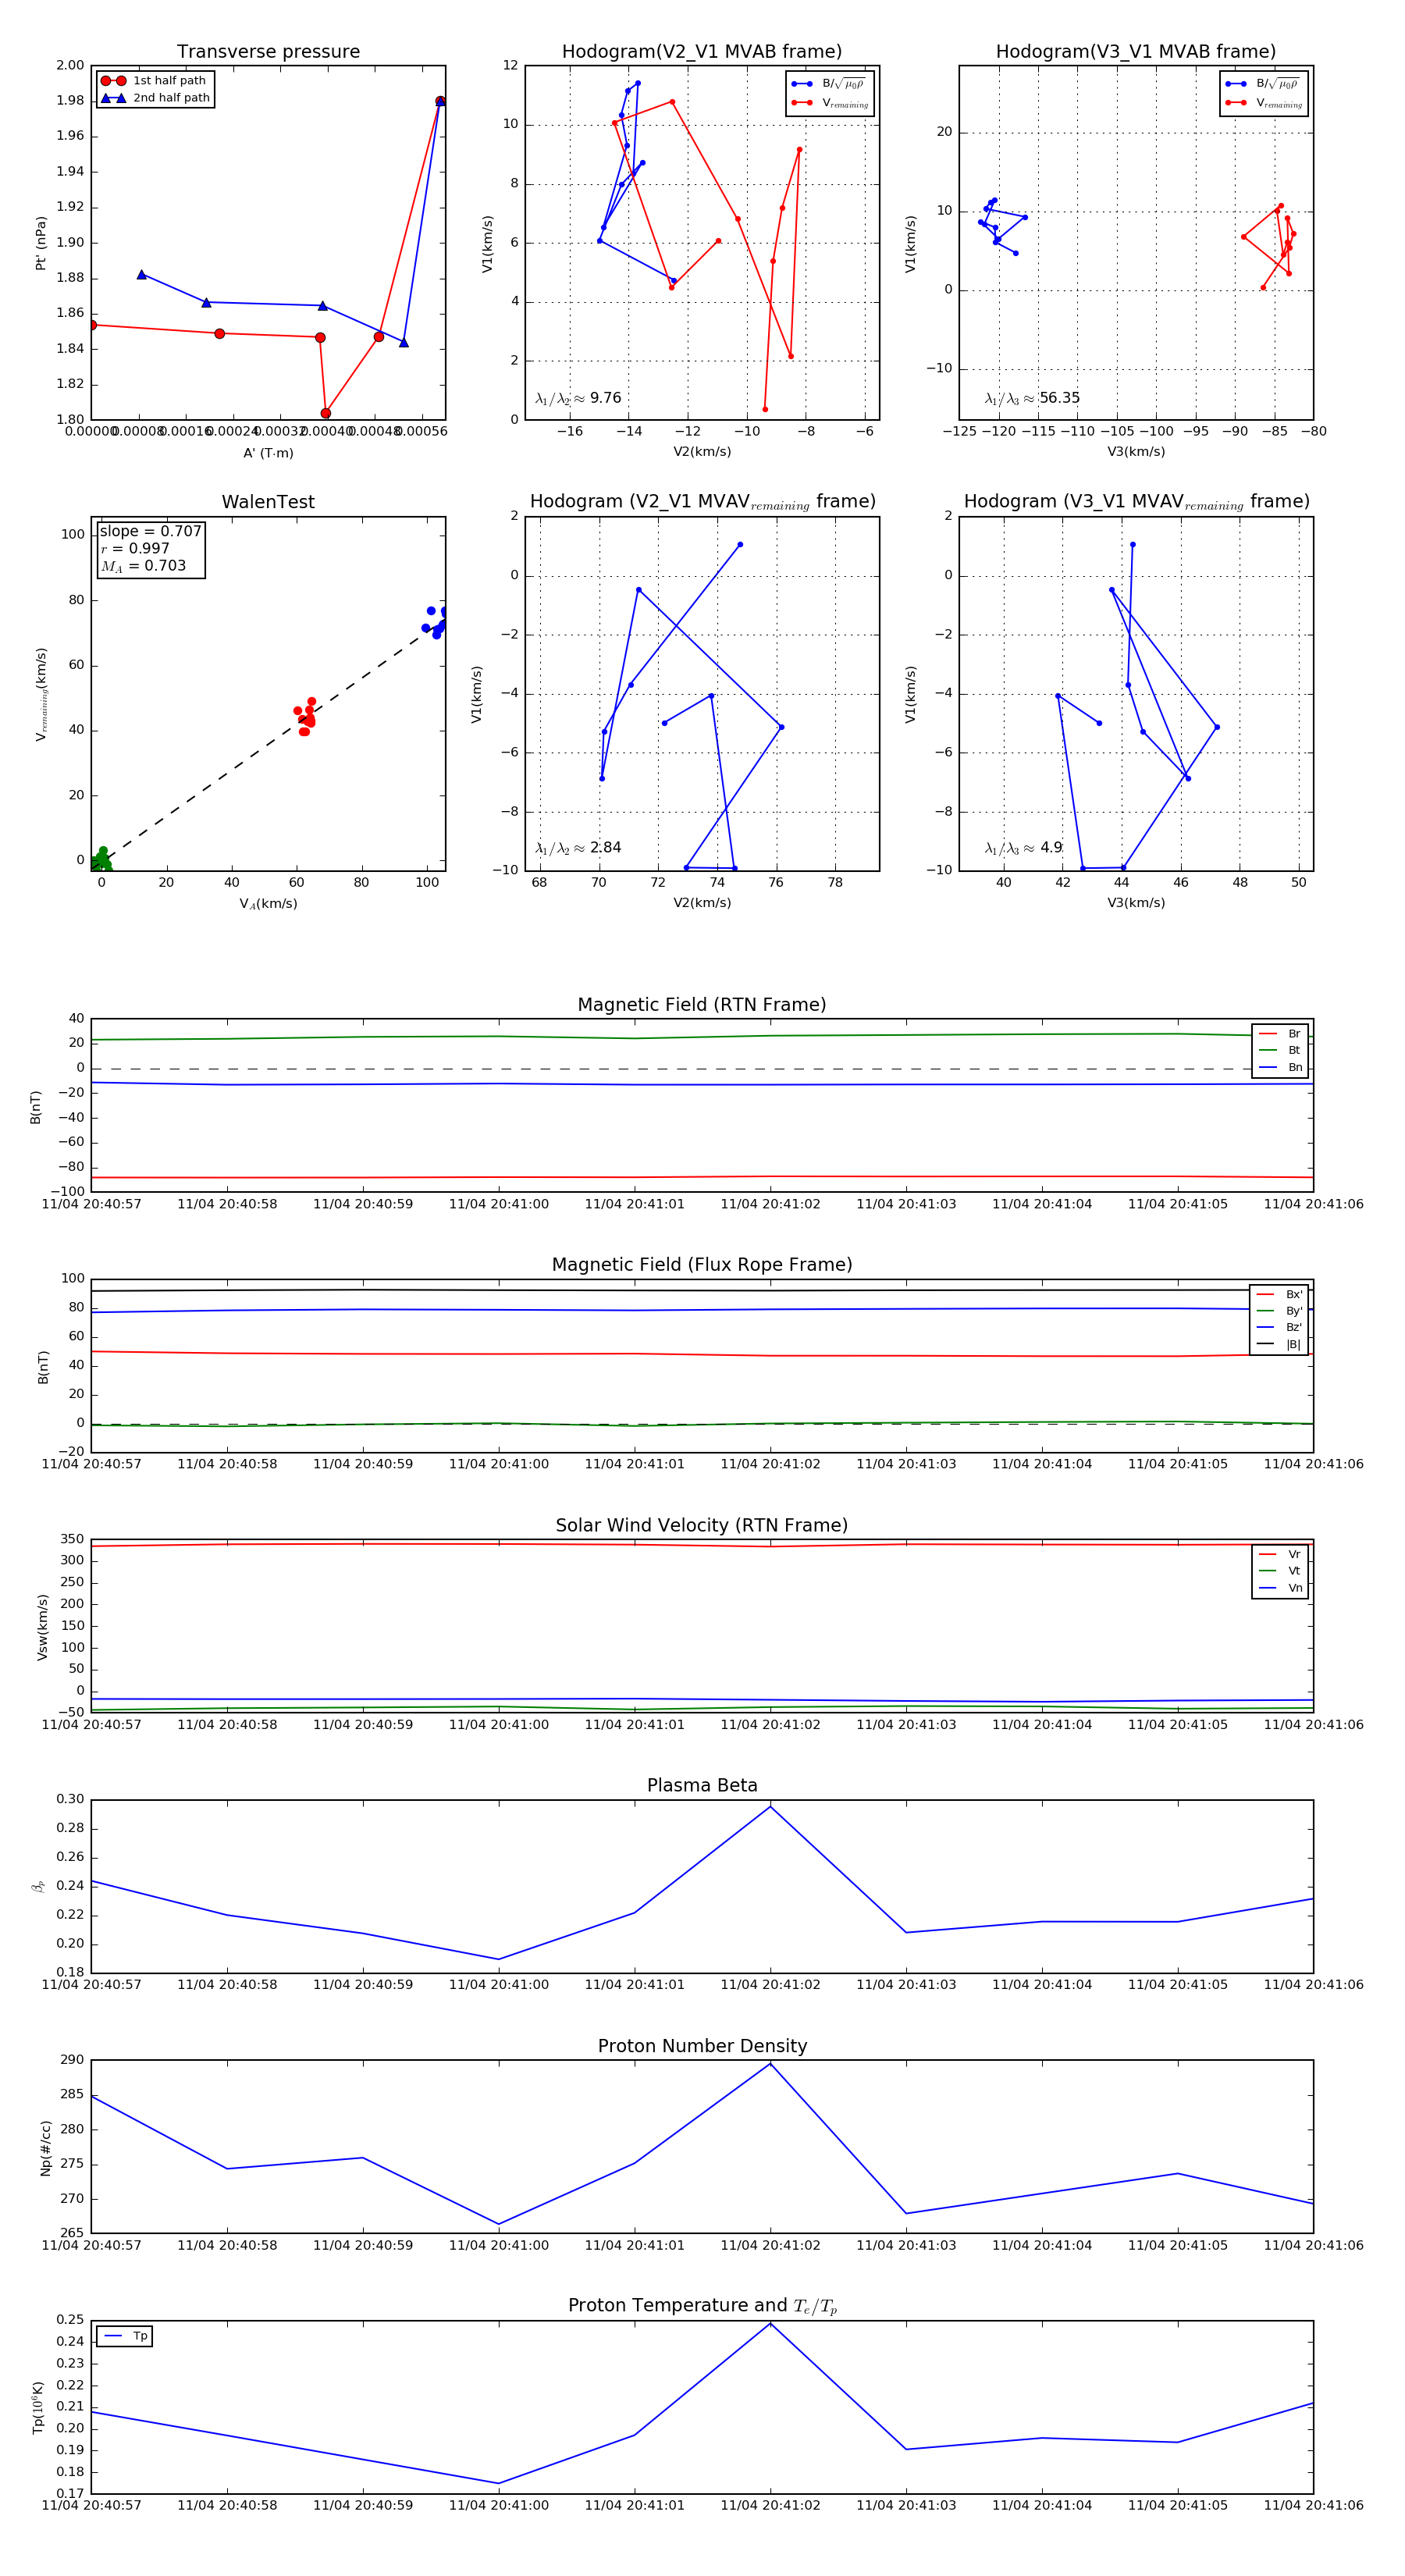Click the leftmost blue triangle in Transverse pressure
1405x2576 pixels.
pos(142,274)
